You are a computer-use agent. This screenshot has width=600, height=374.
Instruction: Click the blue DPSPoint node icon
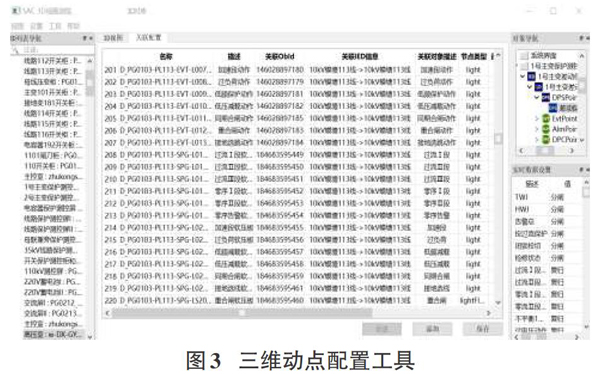coord(546,98)
